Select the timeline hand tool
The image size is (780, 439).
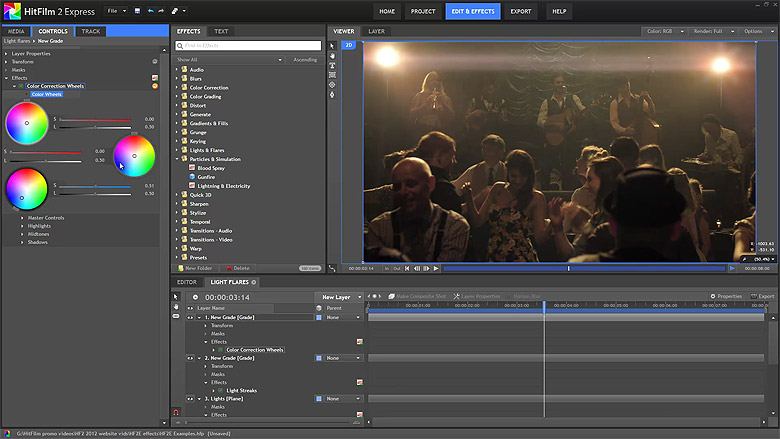point(176,306)
